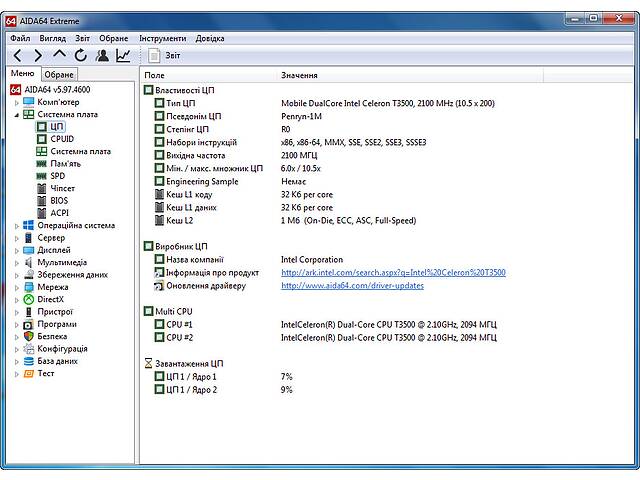Open the aida64.com driver-updates link

pos(352,285)
